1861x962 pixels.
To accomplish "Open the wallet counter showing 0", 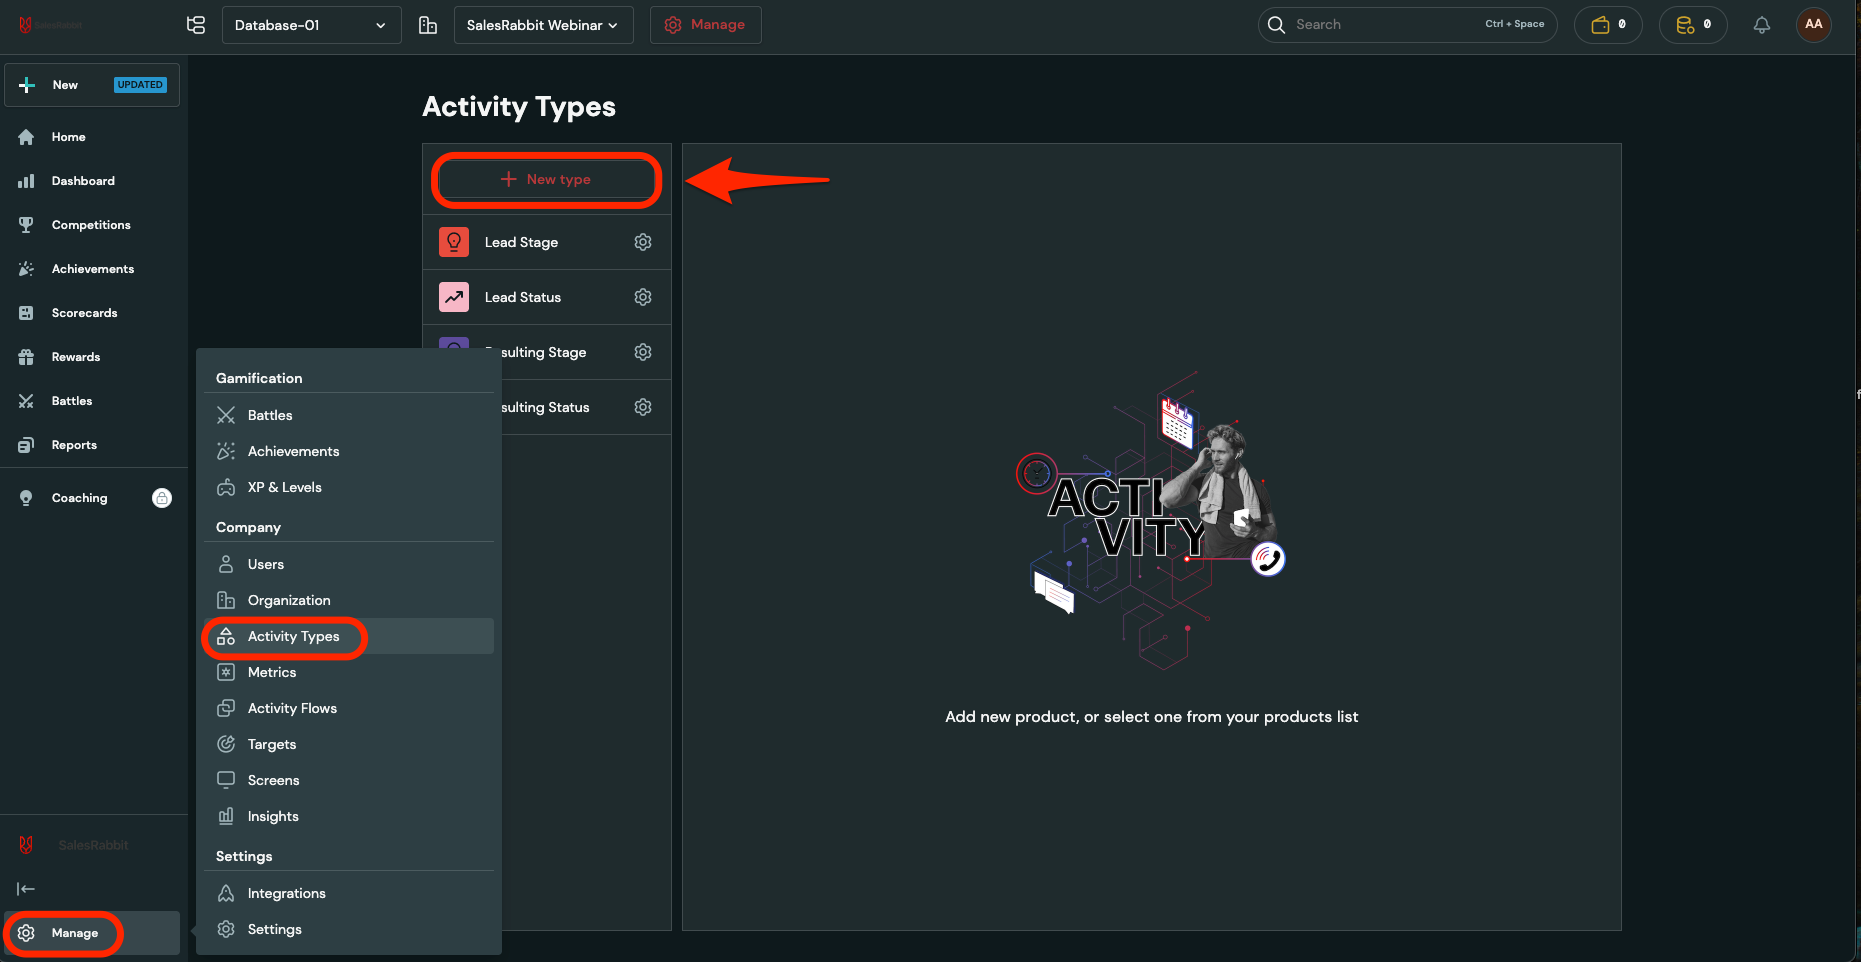I will pos(1607,25).
